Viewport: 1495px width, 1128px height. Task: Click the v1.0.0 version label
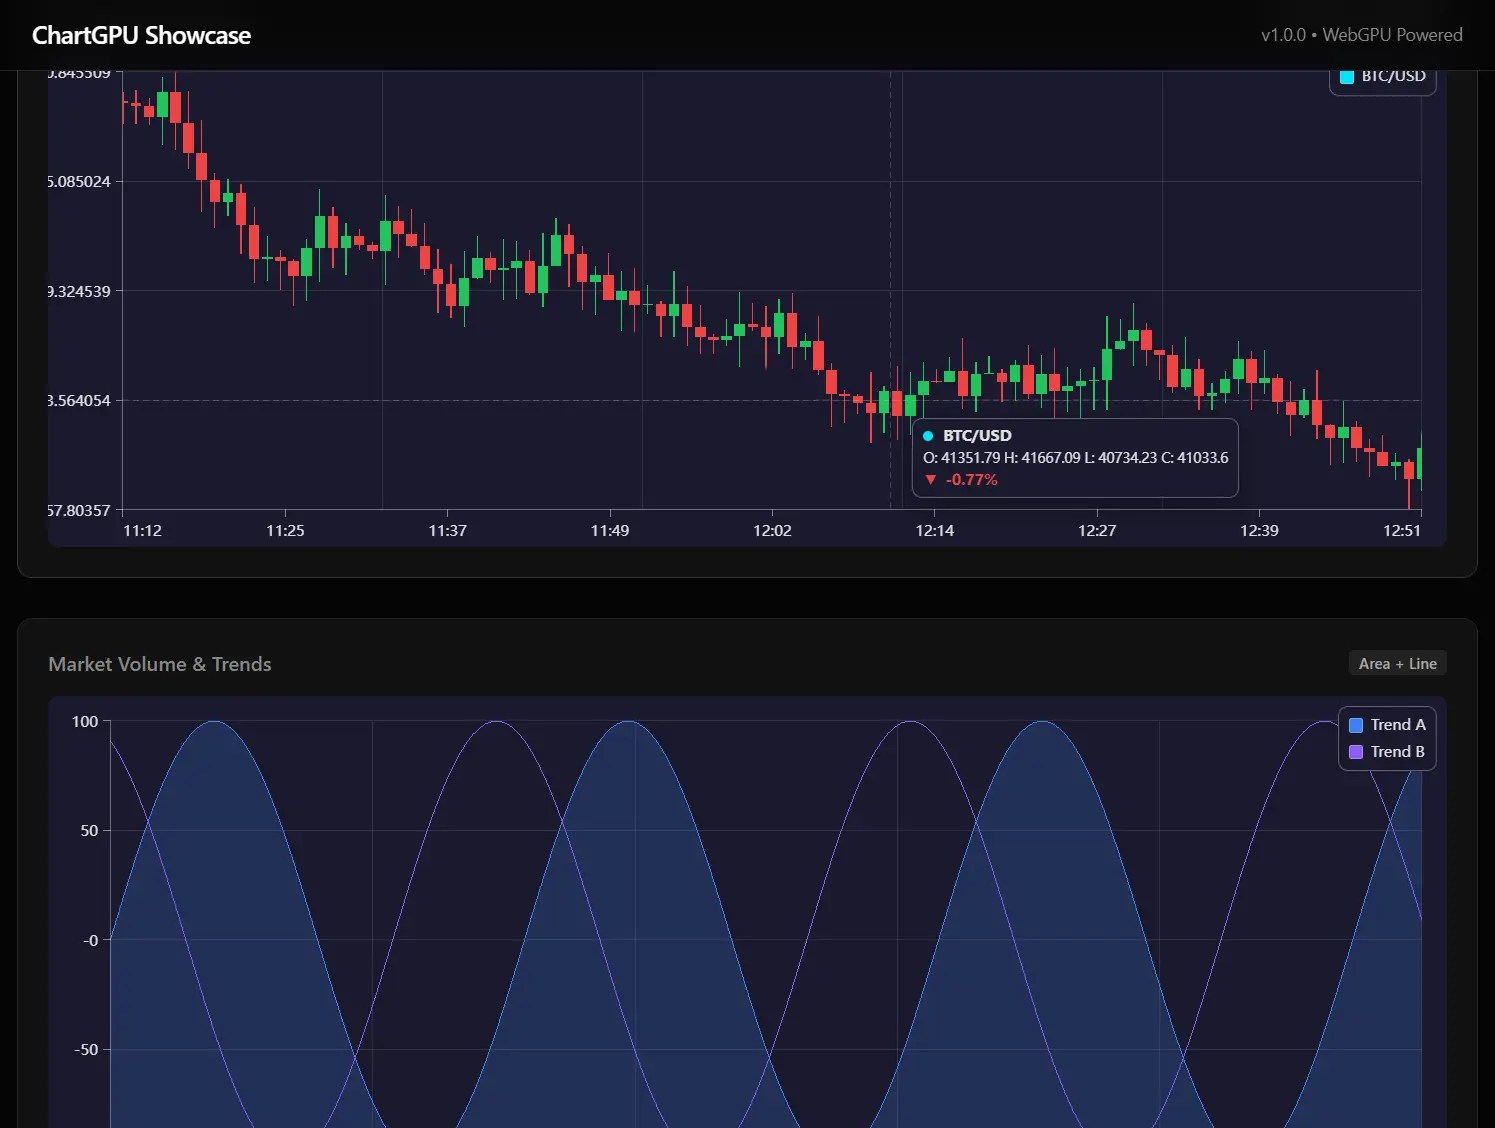(x=1283, y=34)
